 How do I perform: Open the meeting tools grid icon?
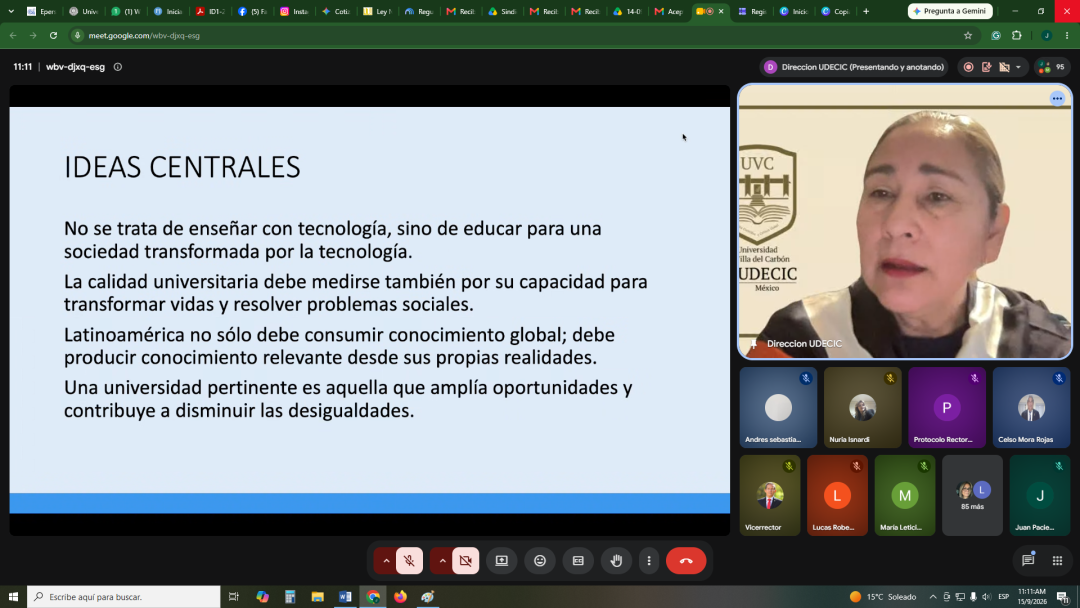1057,560
